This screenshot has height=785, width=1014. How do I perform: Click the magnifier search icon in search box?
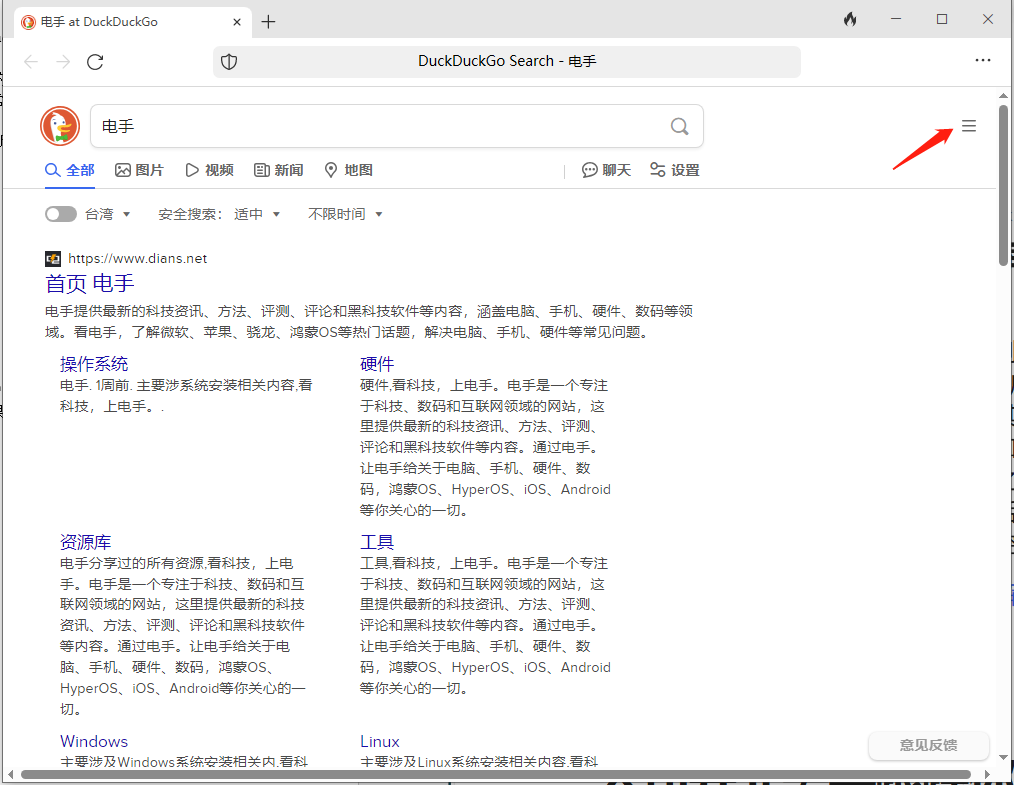(679, 126)
